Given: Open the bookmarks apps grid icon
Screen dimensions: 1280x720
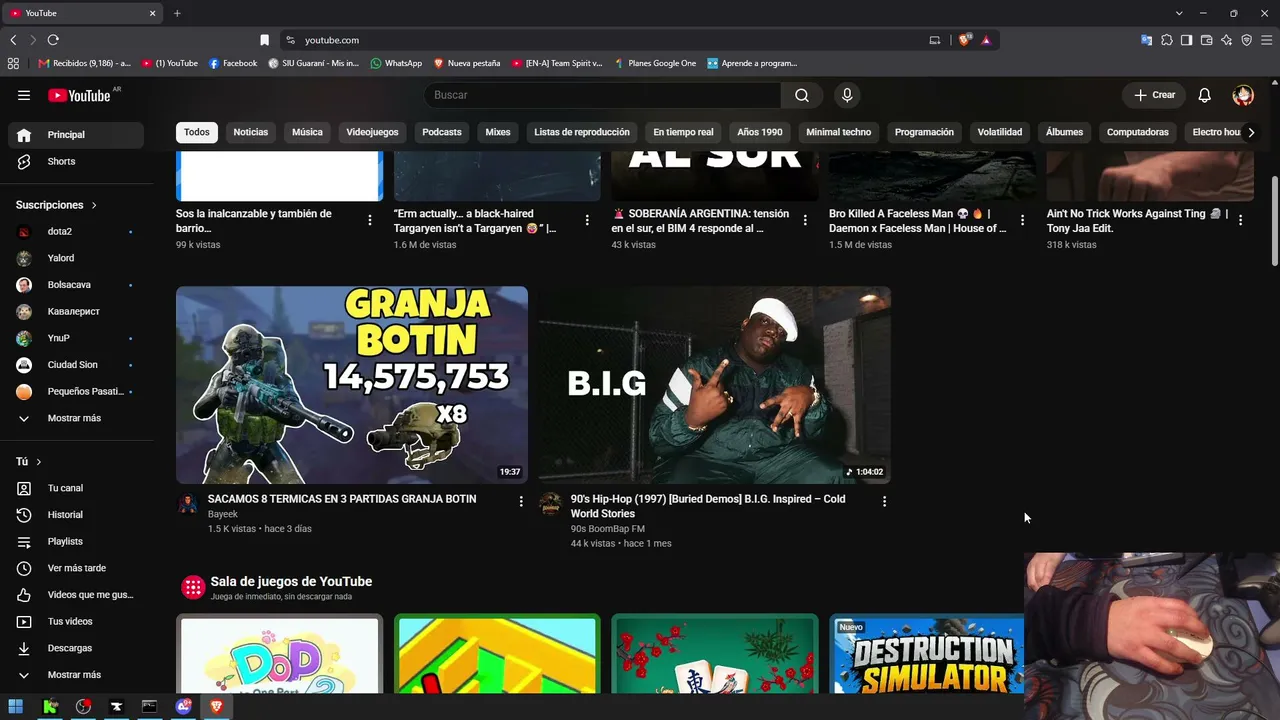Looking at the screenshot, I should pos(13,63).
